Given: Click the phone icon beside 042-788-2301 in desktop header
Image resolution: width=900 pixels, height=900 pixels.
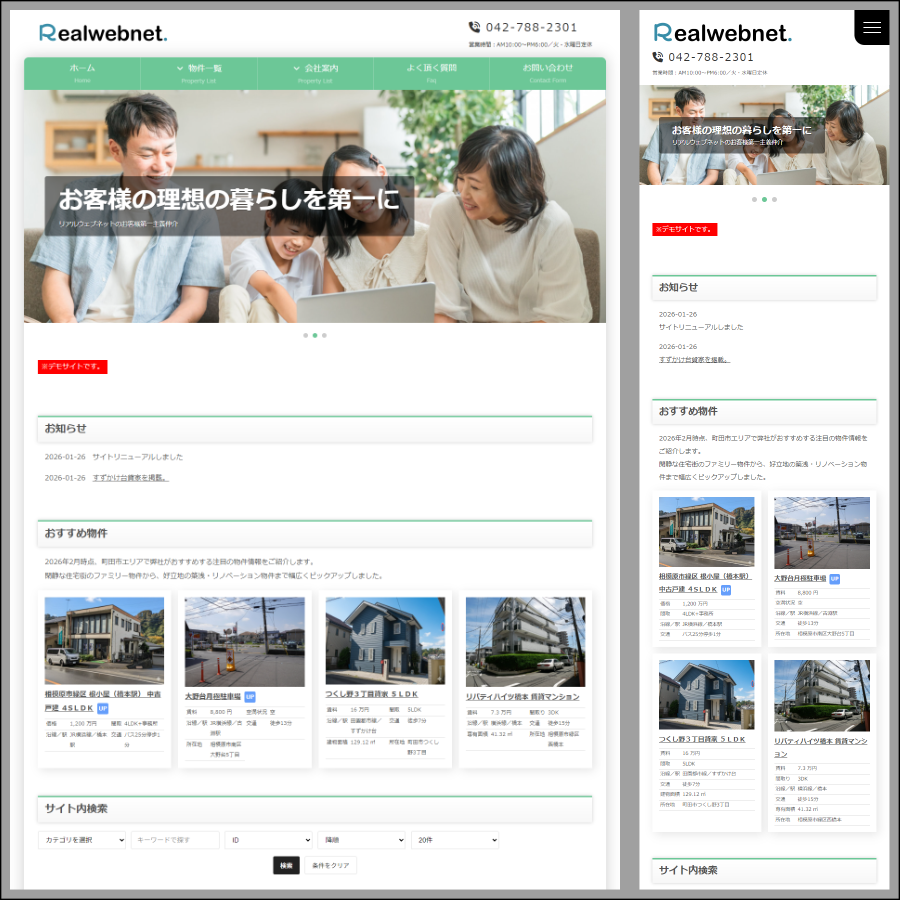Looking at the screenshot, I should click(x=474, y=28).
